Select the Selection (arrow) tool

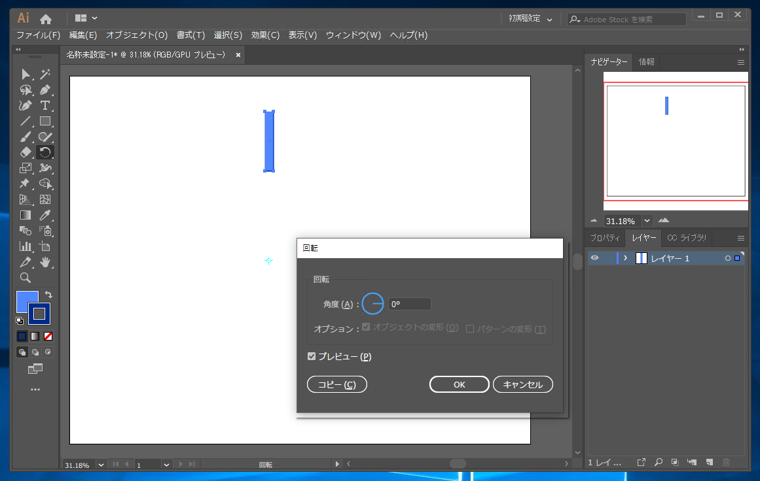click(25, 74)
